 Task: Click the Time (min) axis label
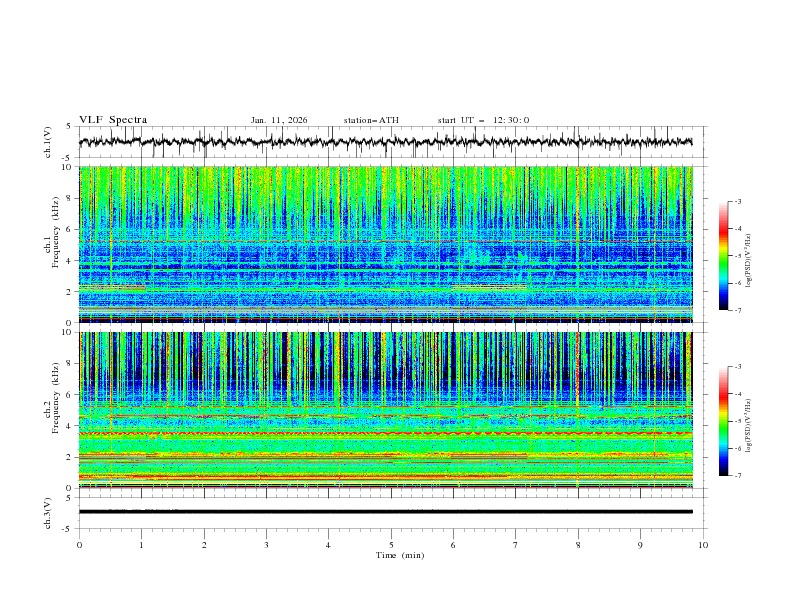coord(399,554)
